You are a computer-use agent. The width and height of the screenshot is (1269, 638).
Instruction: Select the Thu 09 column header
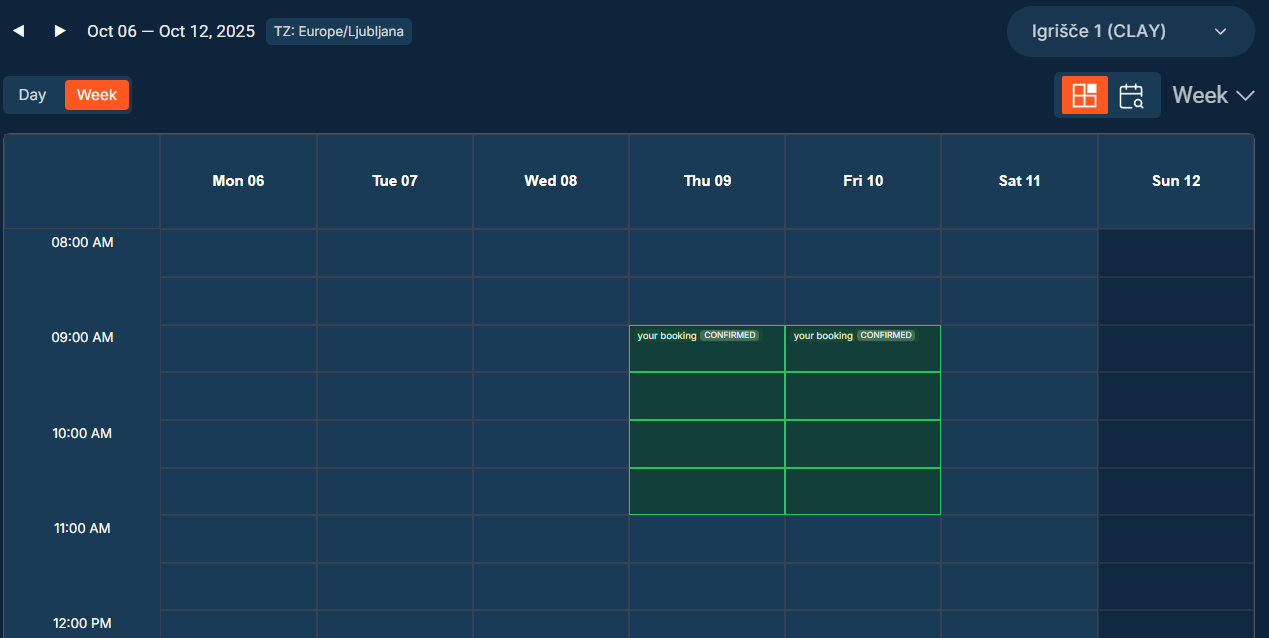coord(706,181)
